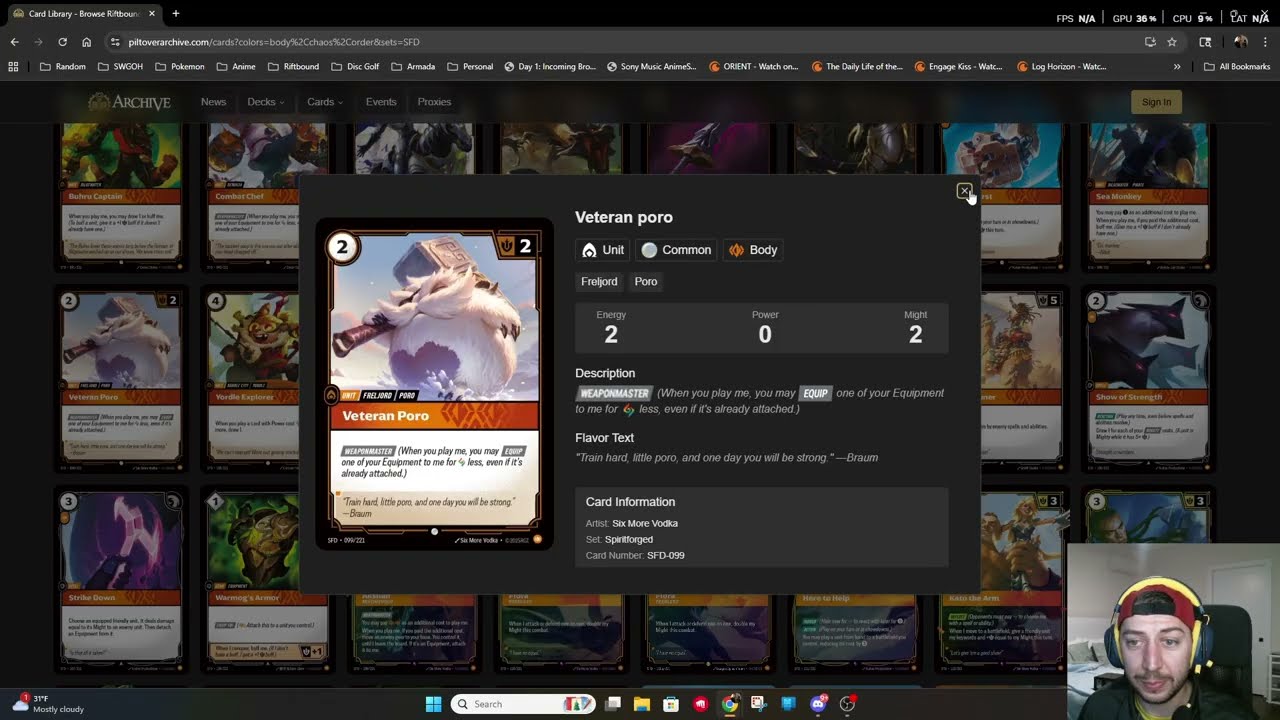Open the Personal bookmarks folder
1280x720 pixels.
pyautogui.click(x=470, y=67)
